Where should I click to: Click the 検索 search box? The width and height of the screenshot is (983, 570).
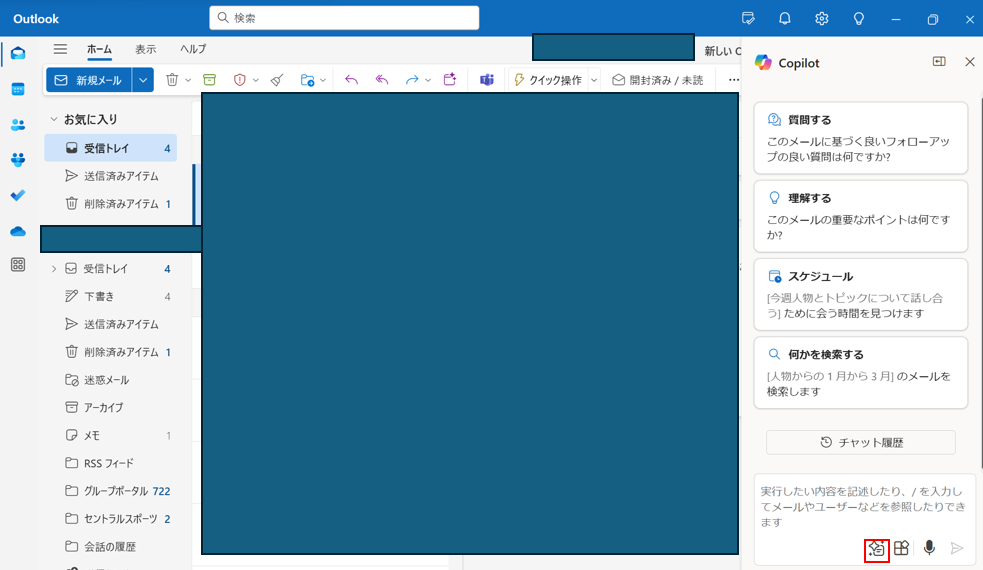(x=344, y=18)
